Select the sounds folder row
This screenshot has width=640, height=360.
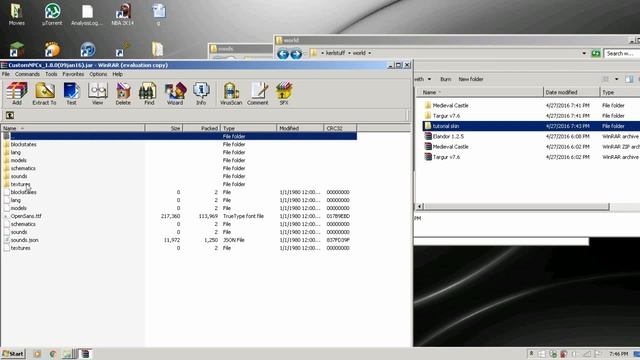[x=180, y=176]
